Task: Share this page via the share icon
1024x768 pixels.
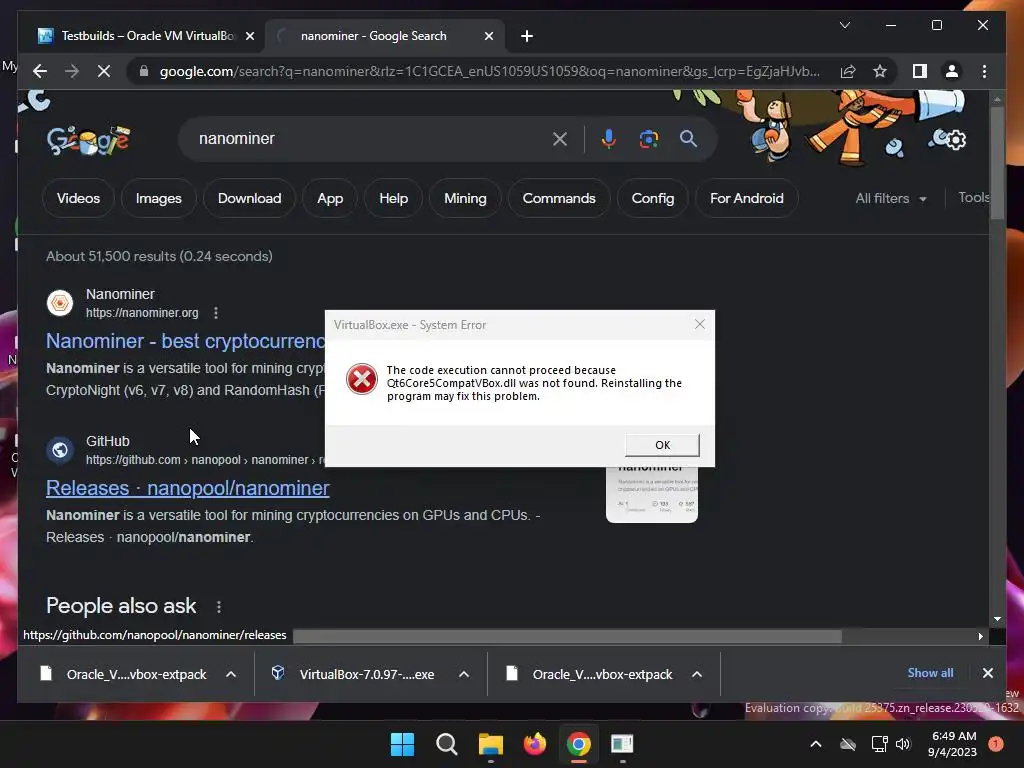Action: (x=848, y=71)
